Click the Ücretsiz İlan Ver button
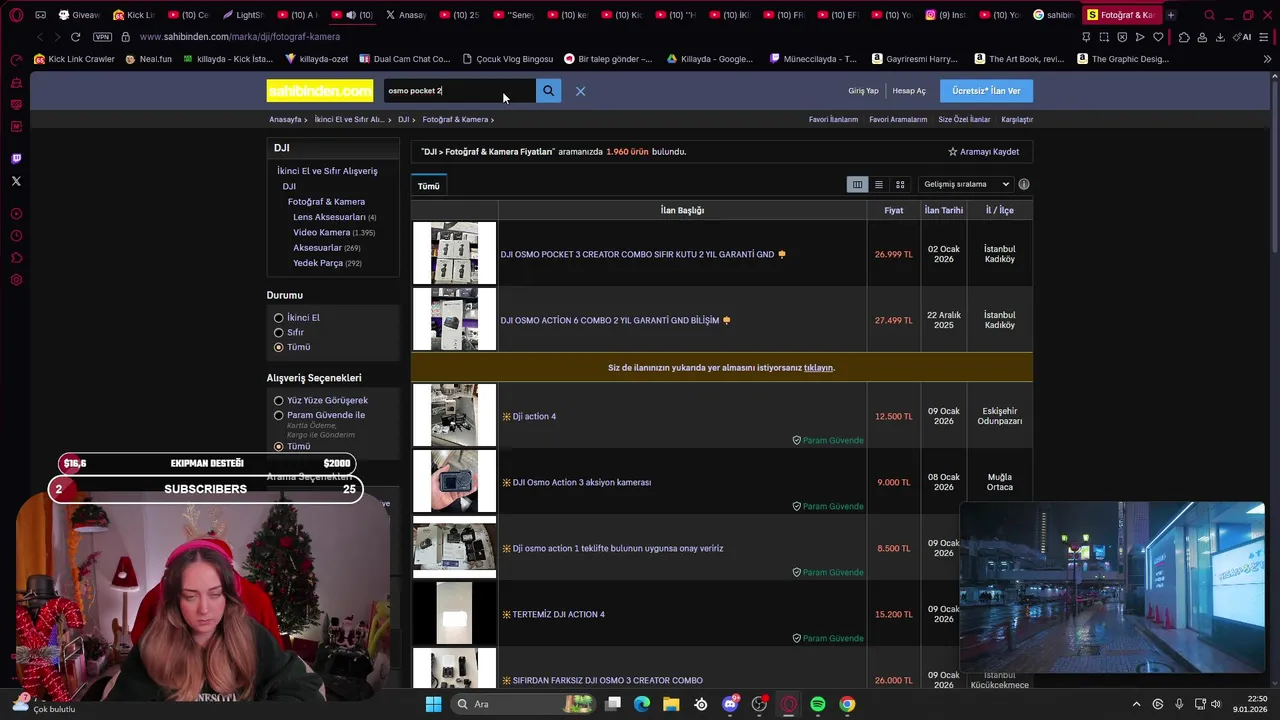The image size is (1280, 720). click(x=986, y=91)
